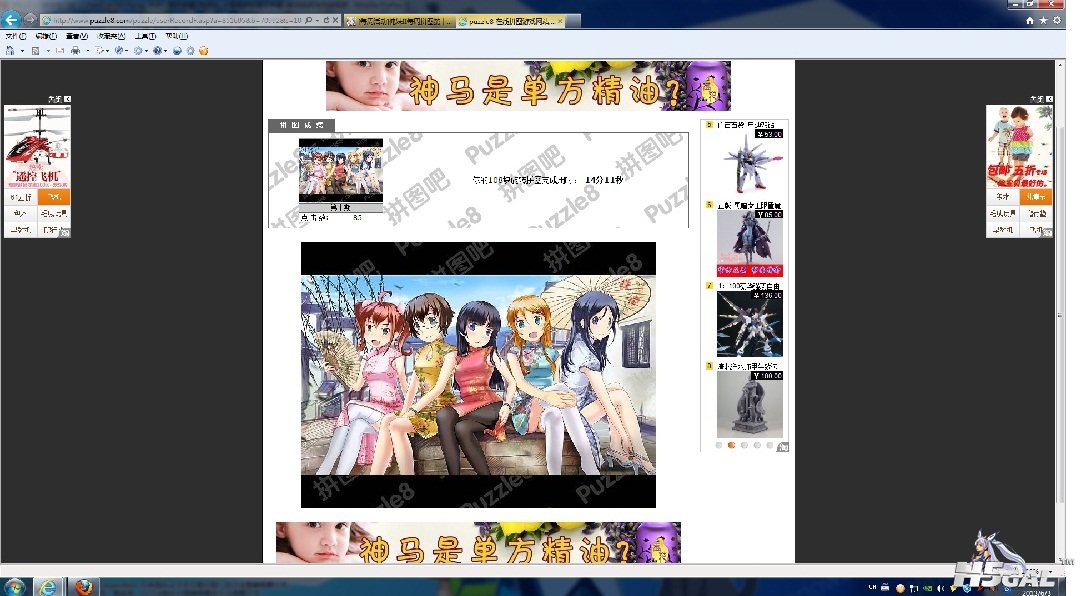Select the fifth carousel dot under products
This screenshot has height=596, width=1080.
coord(770,445)
